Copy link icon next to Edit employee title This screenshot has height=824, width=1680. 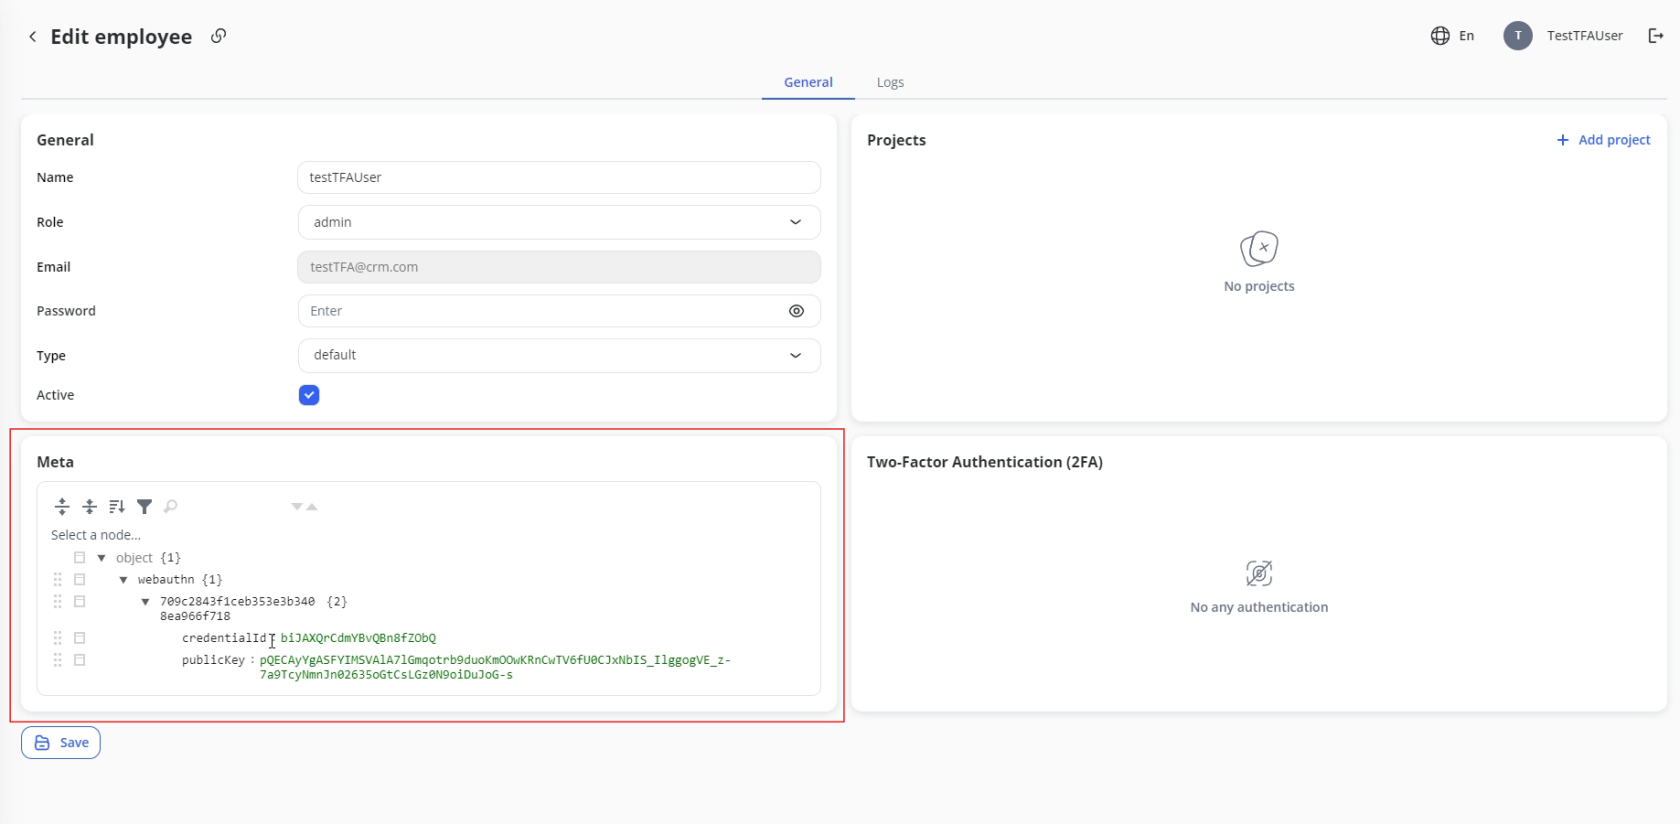click(218, 36)
